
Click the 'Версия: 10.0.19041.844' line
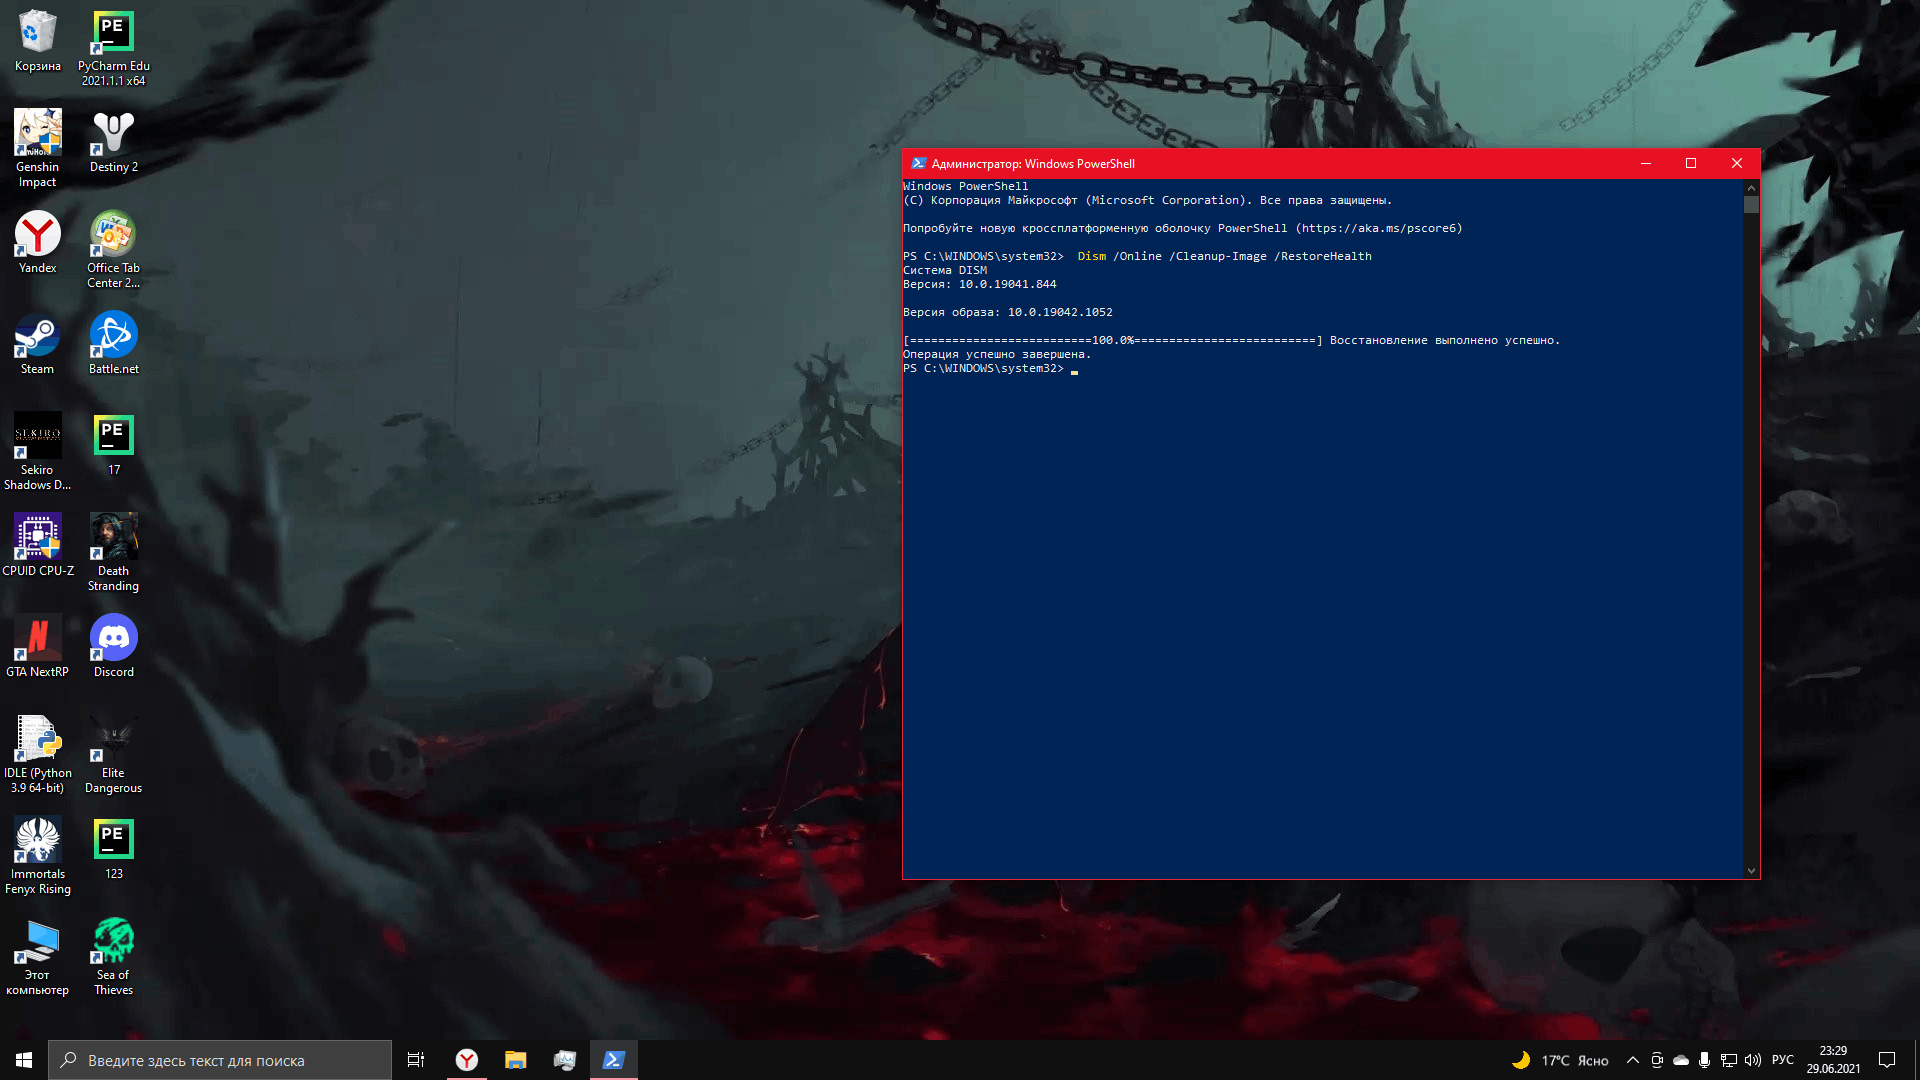pos(979,284)
